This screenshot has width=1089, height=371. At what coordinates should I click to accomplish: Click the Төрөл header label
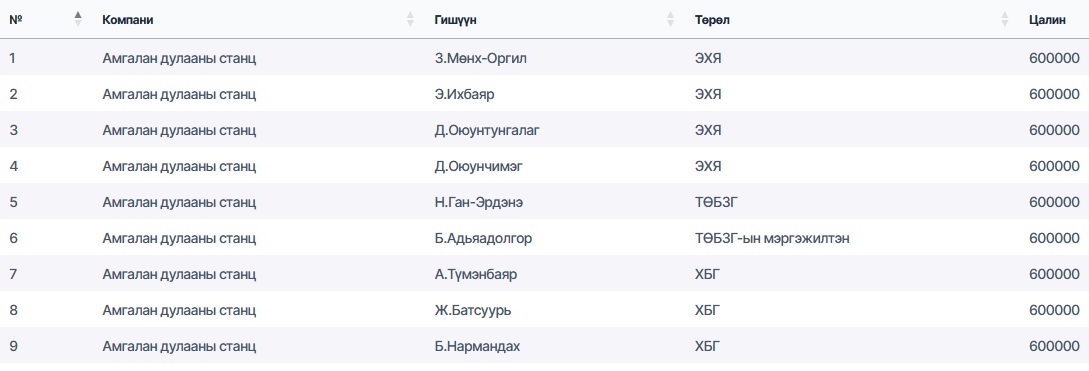coord(712,20)
